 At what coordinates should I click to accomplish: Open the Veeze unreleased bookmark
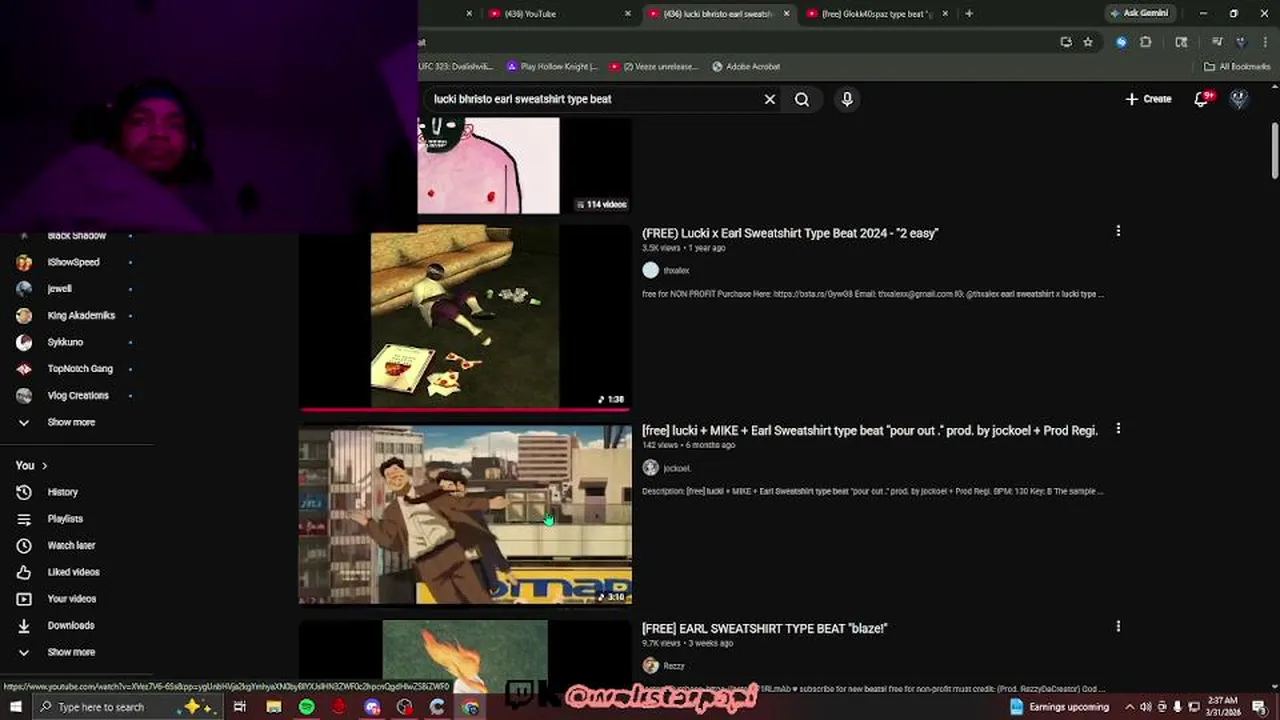click(x=654, y=67)
